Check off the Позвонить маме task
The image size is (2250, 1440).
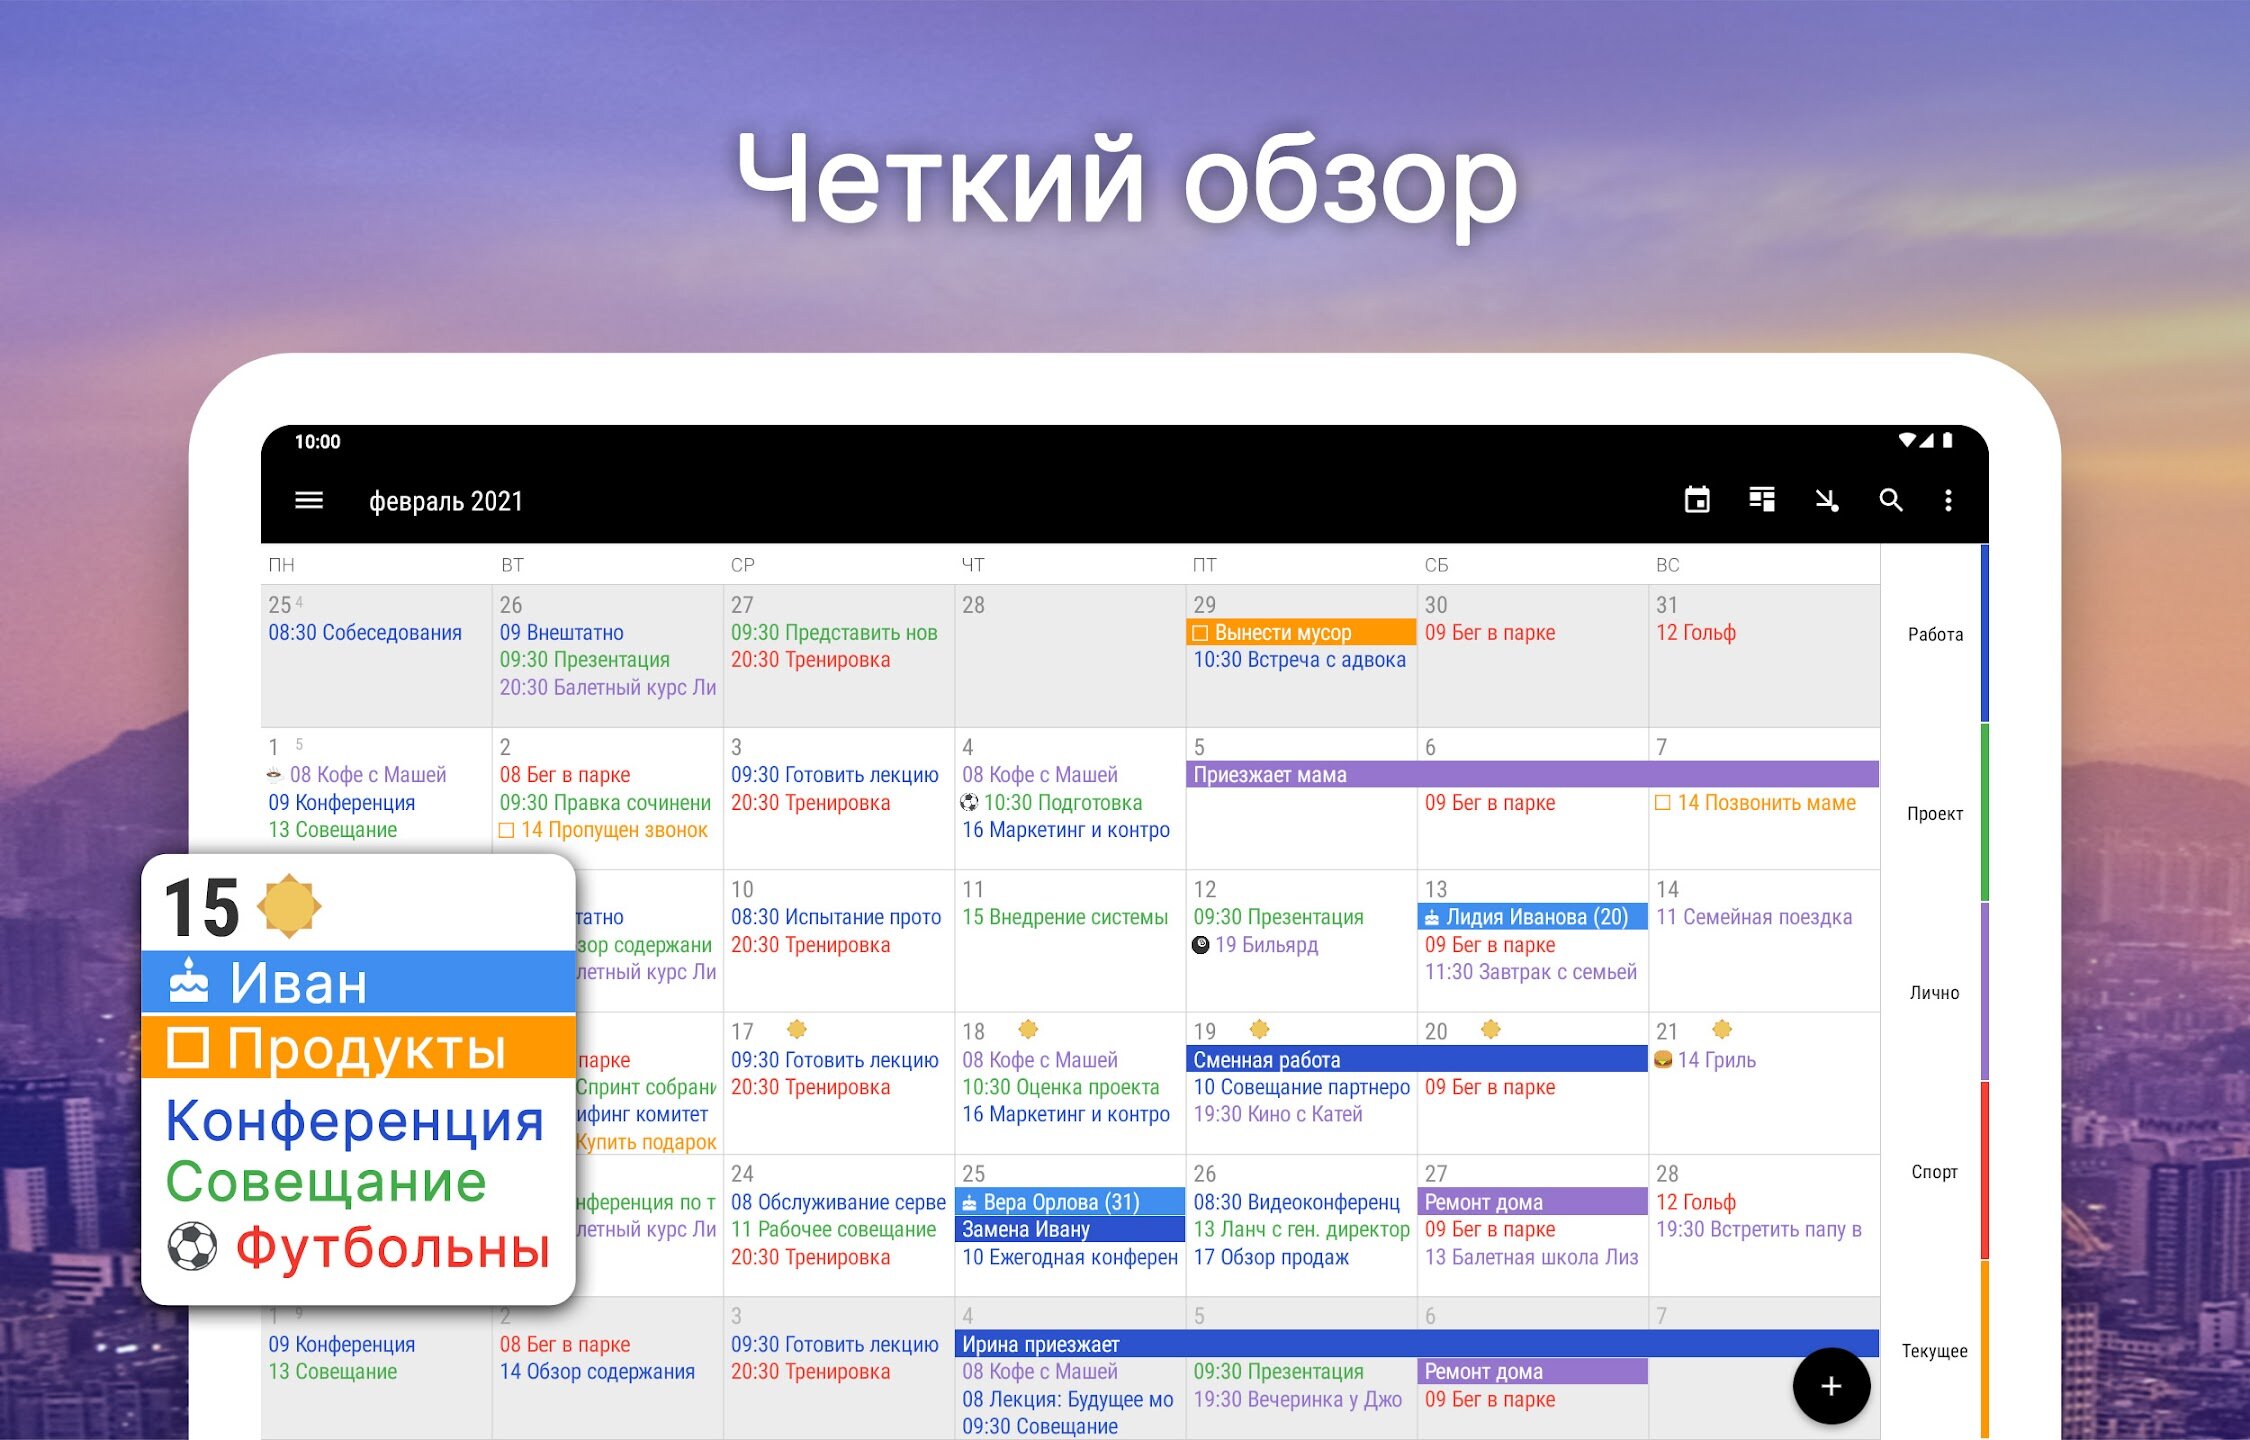point(1663,803)
